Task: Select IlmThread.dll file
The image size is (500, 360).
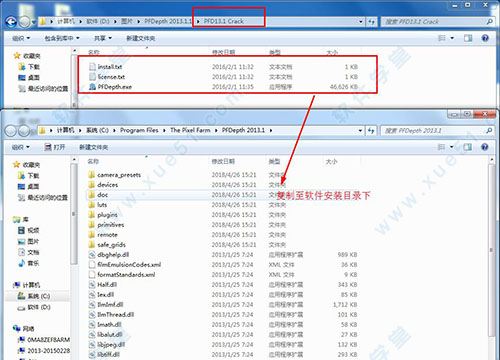Action: [x=111, y=315]
